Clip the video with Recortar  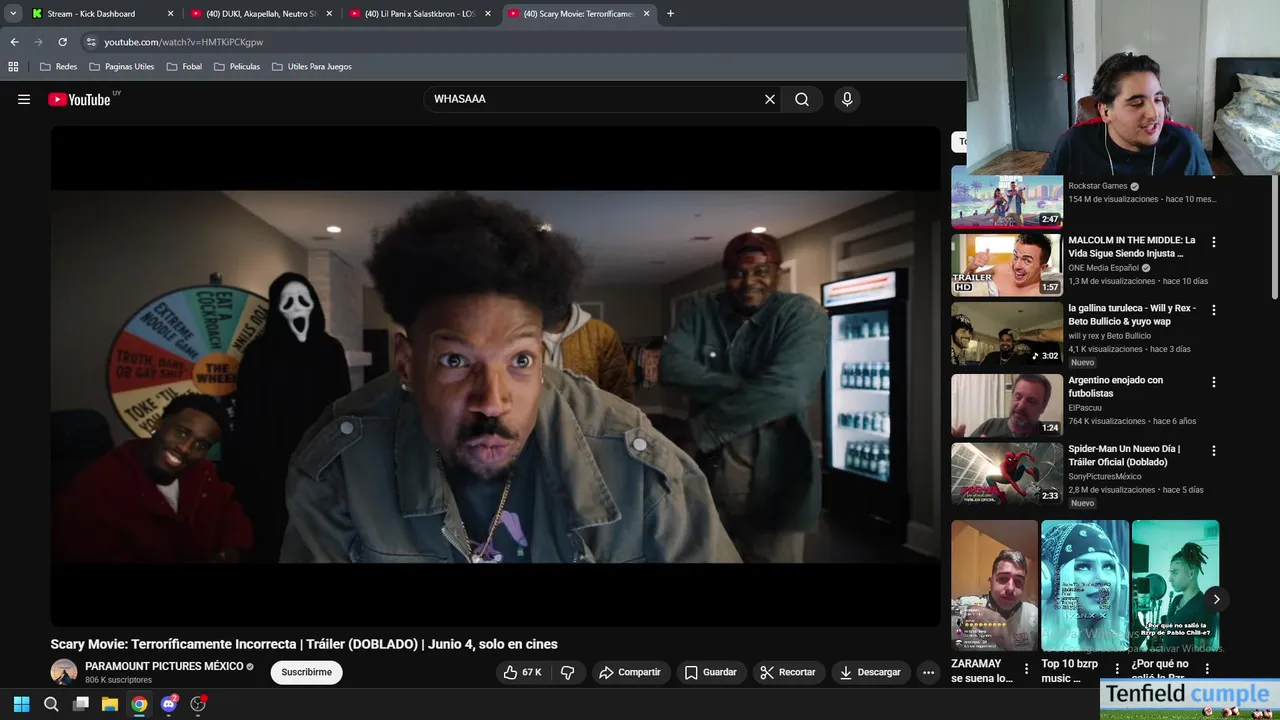788,672
